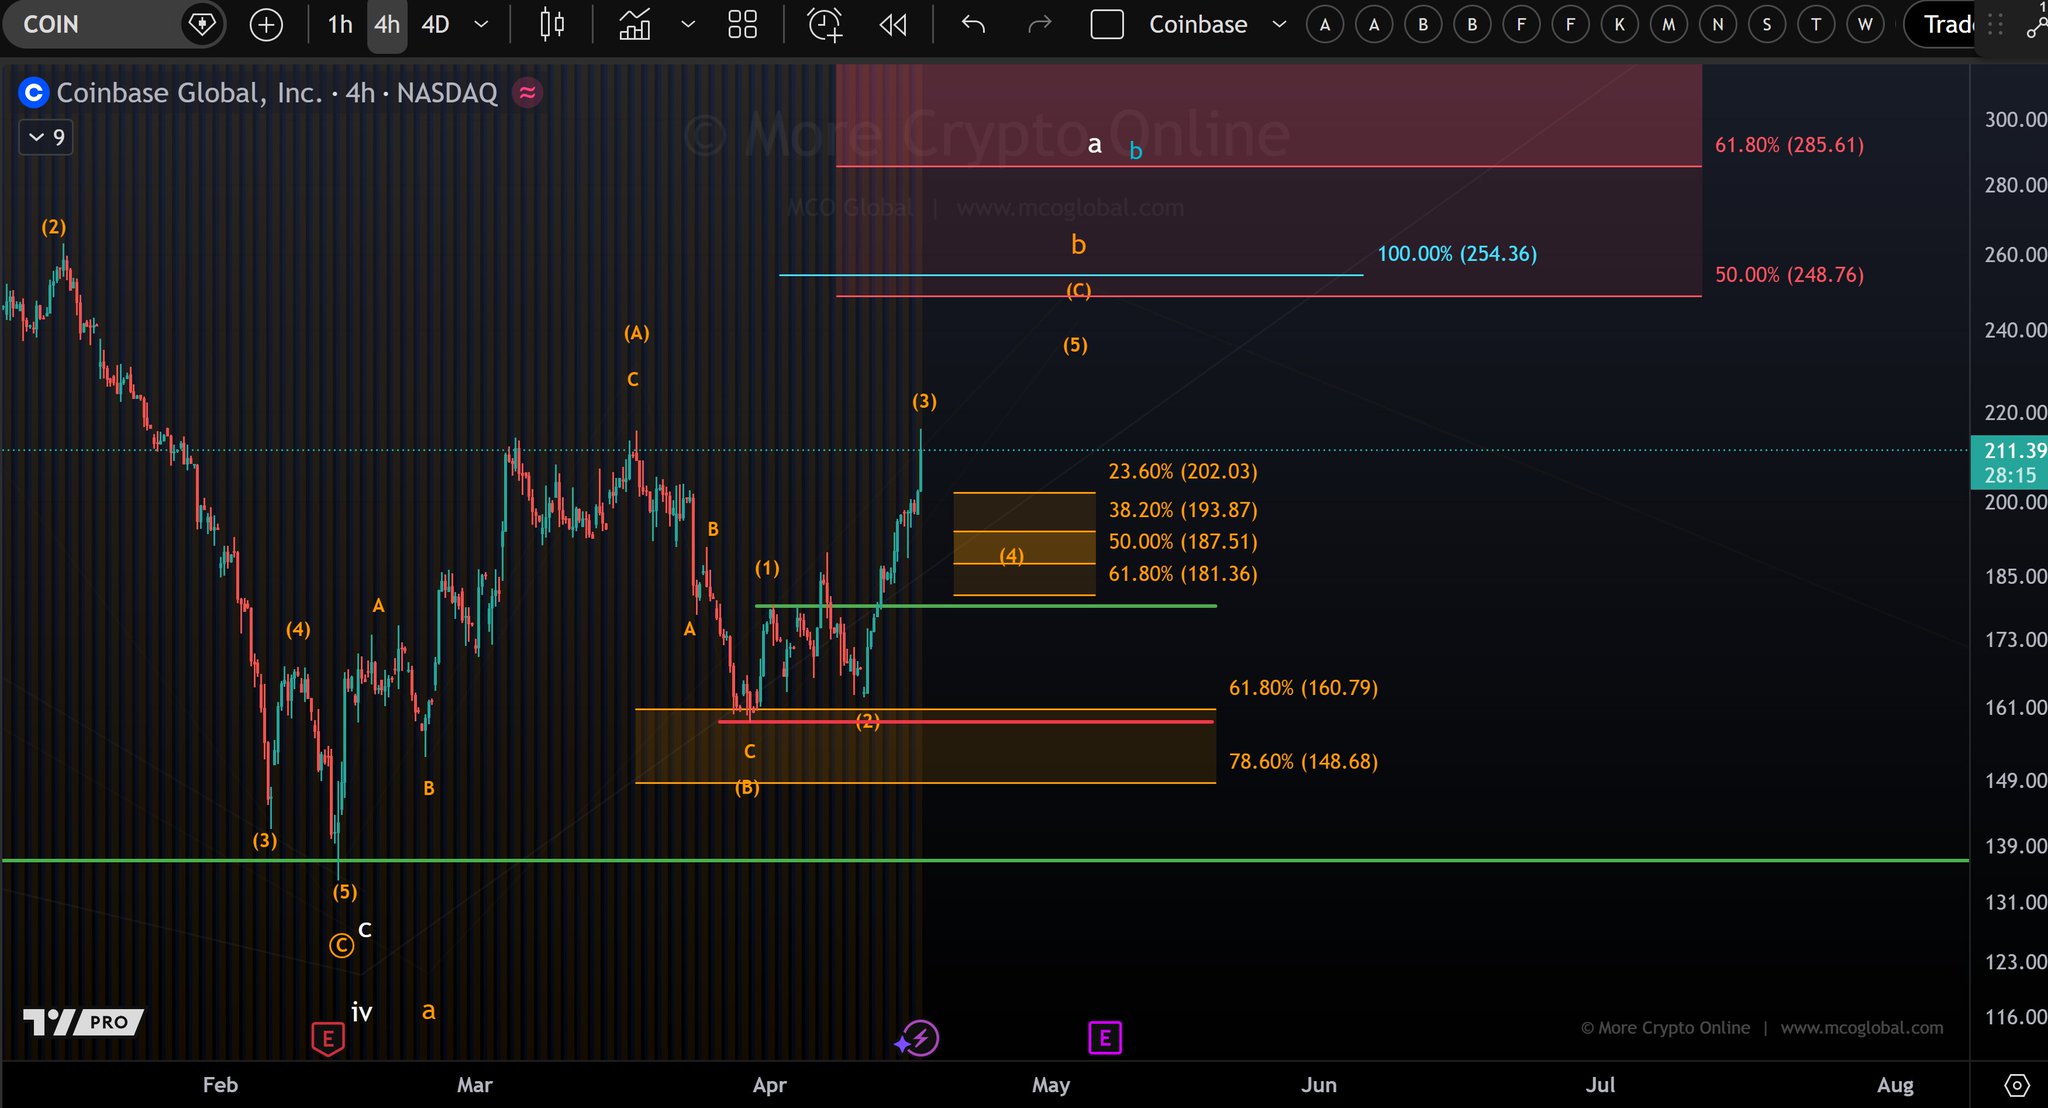Open the candlestick chart type selector
This screenshot has width=2048, height=1108.
(552, 25)
